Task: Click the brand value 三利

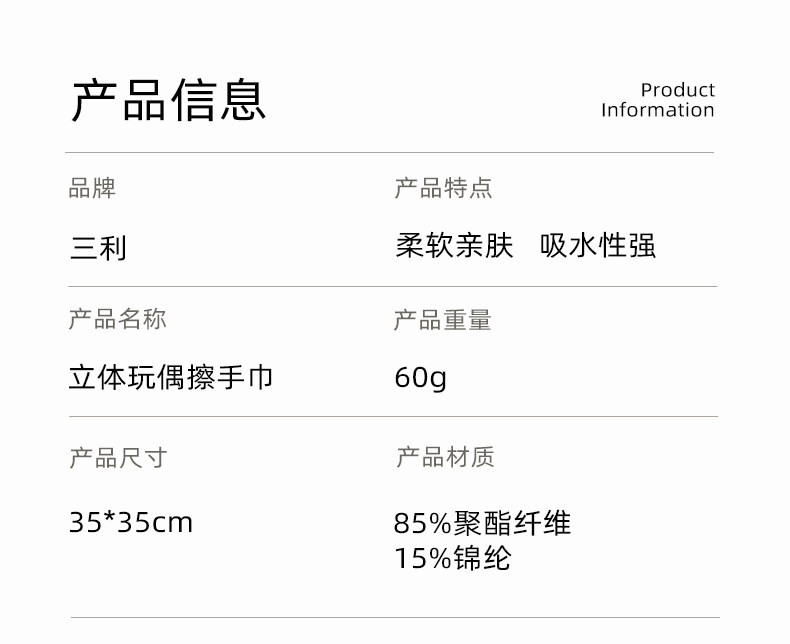Action: pos(98,247)
